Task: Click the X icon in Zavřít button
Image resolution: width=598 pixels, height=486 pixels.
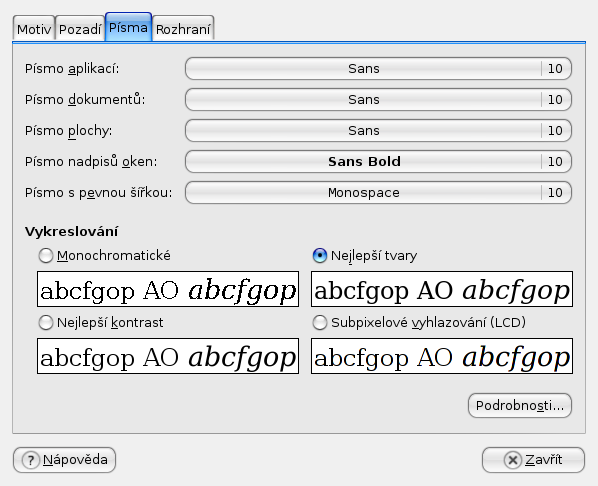Action: [x=513, y=460]
